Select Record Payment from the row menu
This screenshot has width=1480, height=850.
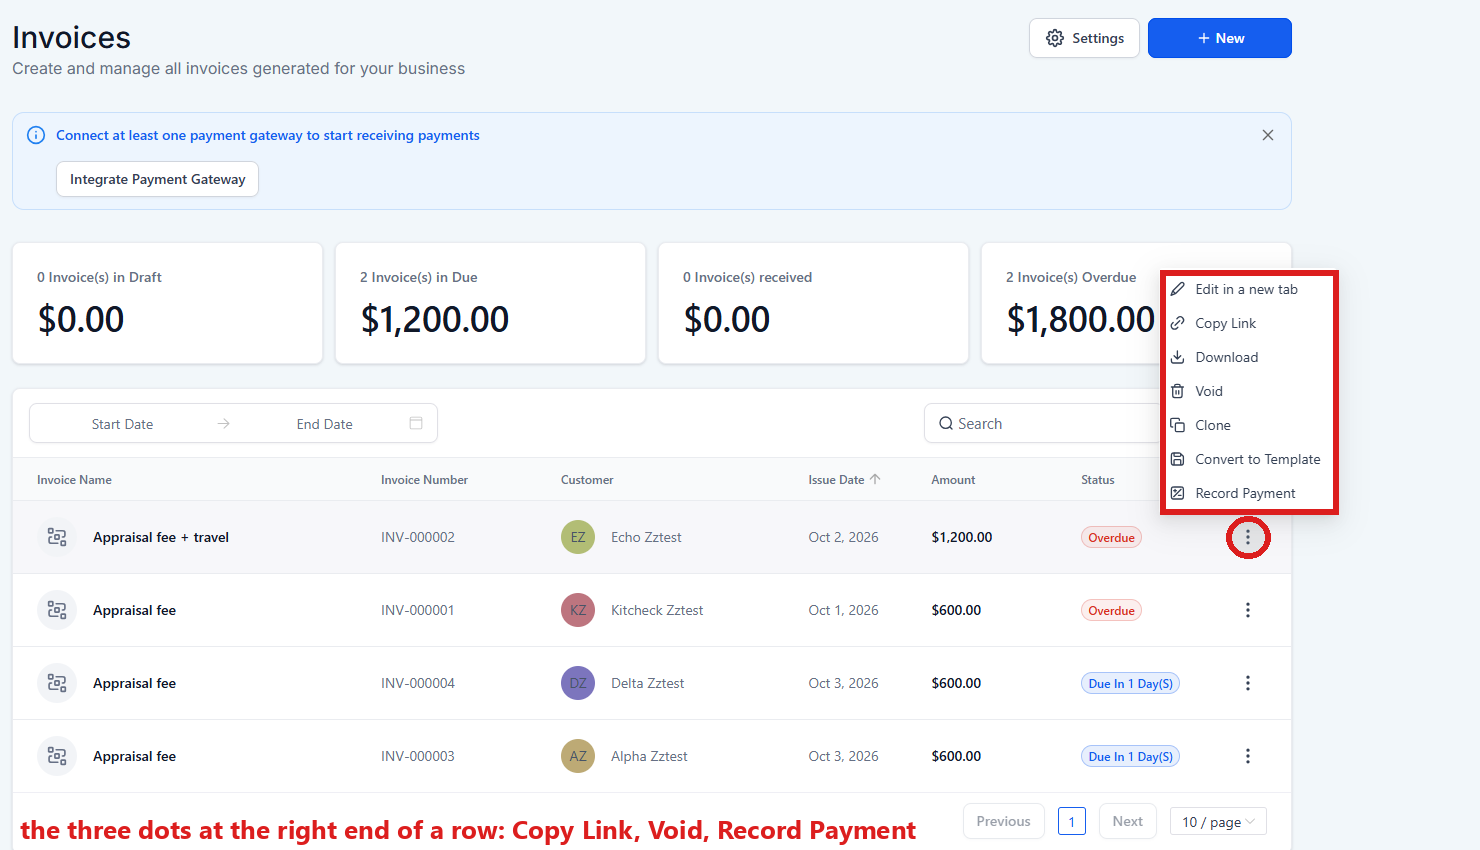coord(1249,493)
